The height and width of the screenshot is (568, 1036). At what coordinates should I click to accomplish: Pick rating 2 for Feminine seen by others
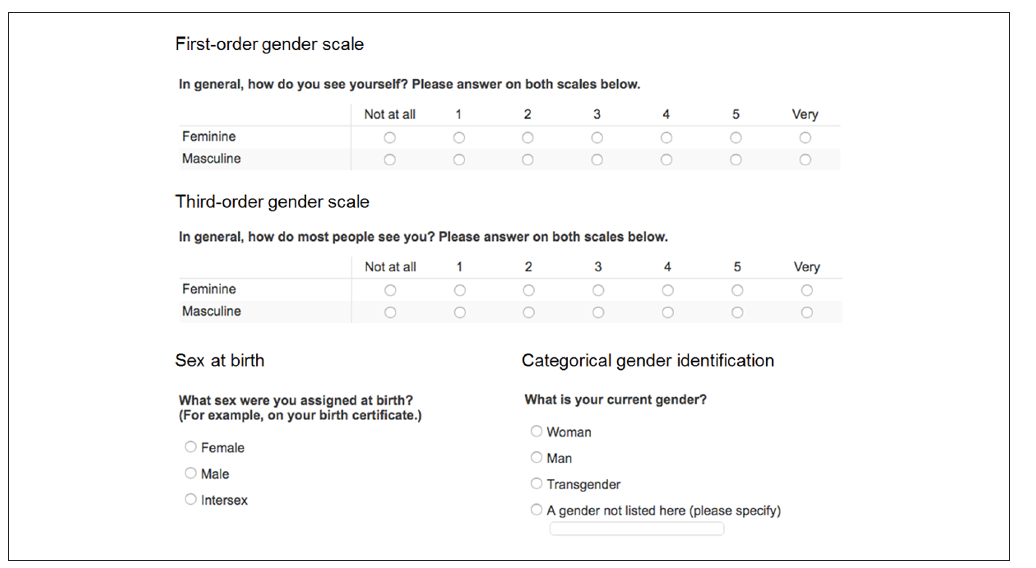528,291
